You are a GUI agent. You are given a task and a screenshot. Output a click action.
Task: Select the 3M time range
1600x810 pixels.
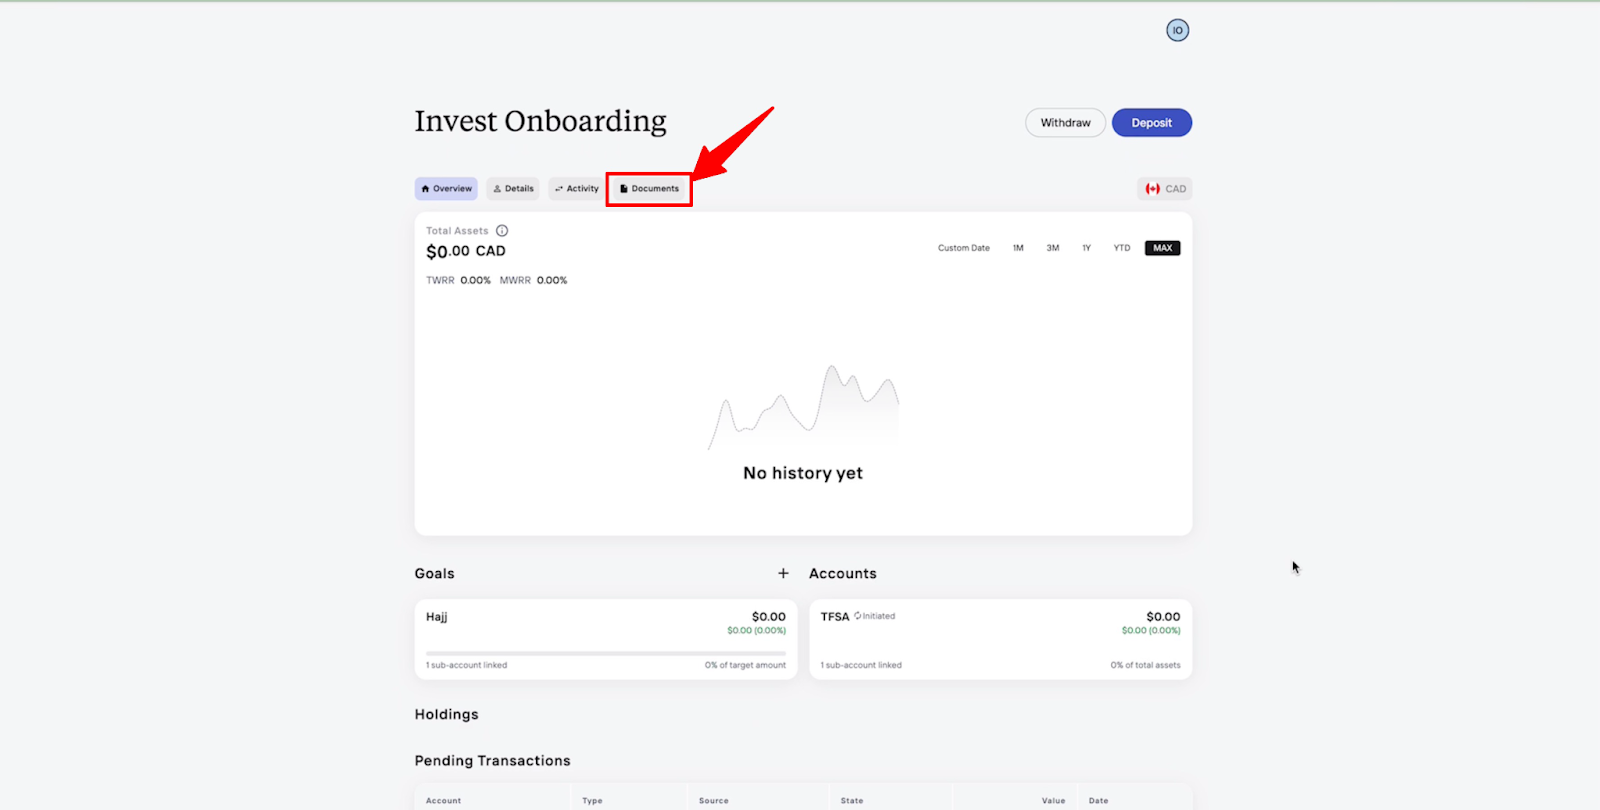1052,248
